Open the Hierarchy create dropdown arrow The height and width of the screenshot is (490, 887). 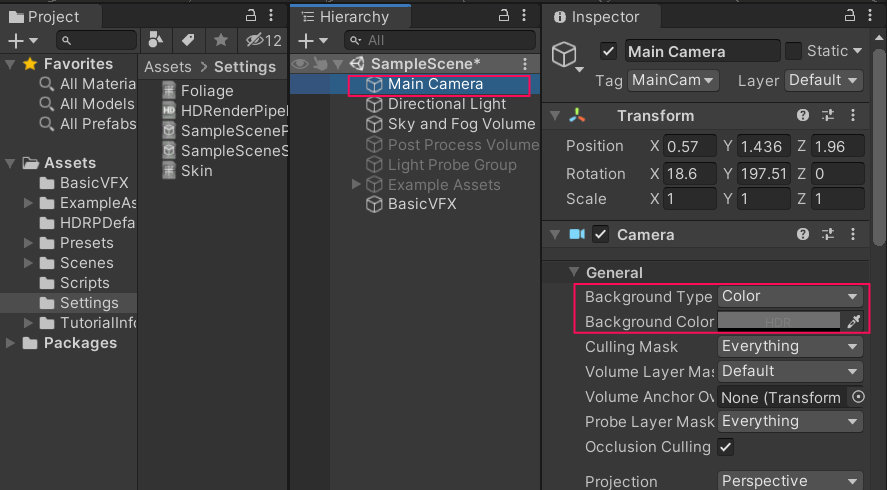click(x=323, y=41)
